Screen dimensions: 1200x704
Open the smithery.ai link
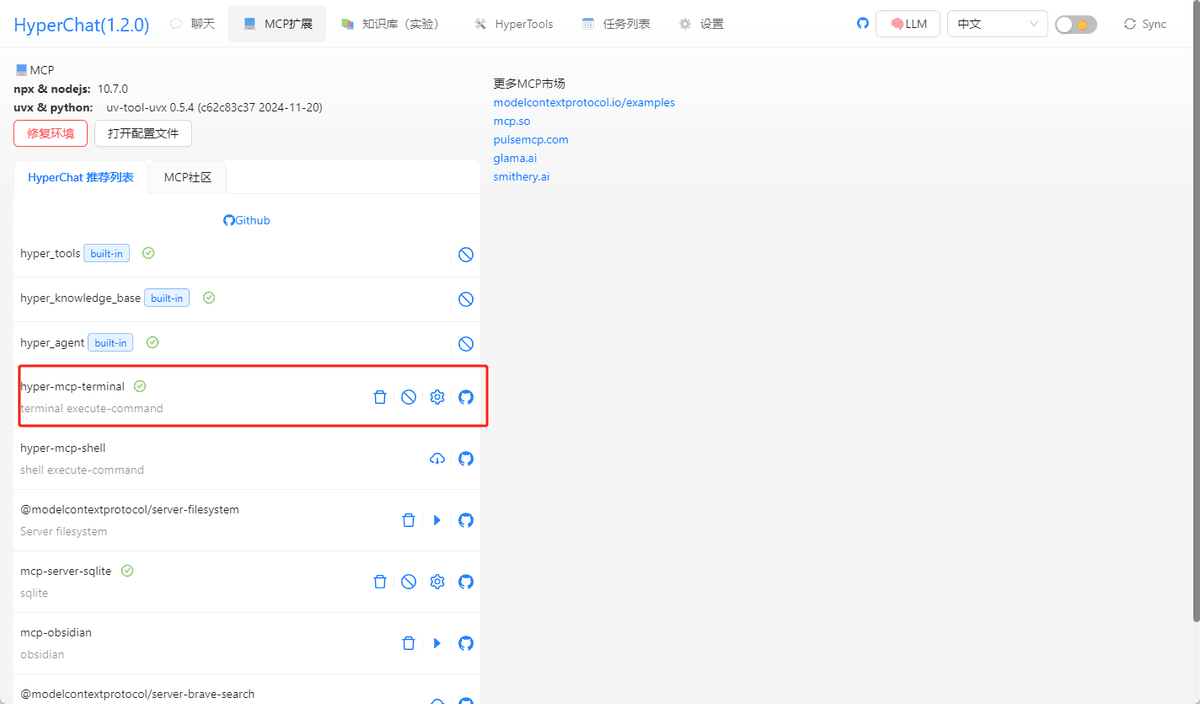pos(521,177)
